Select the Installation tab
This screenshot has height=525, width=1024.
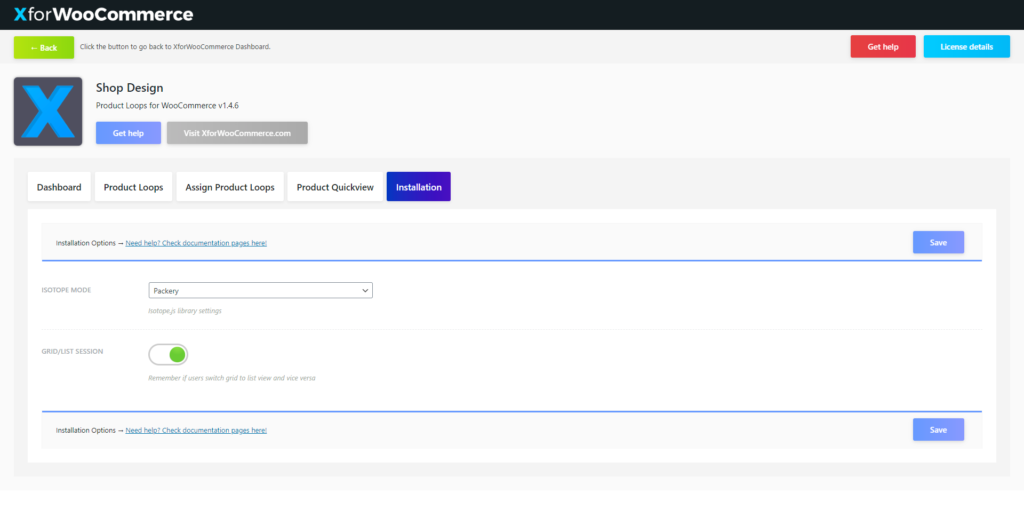[x=419, y=187]
